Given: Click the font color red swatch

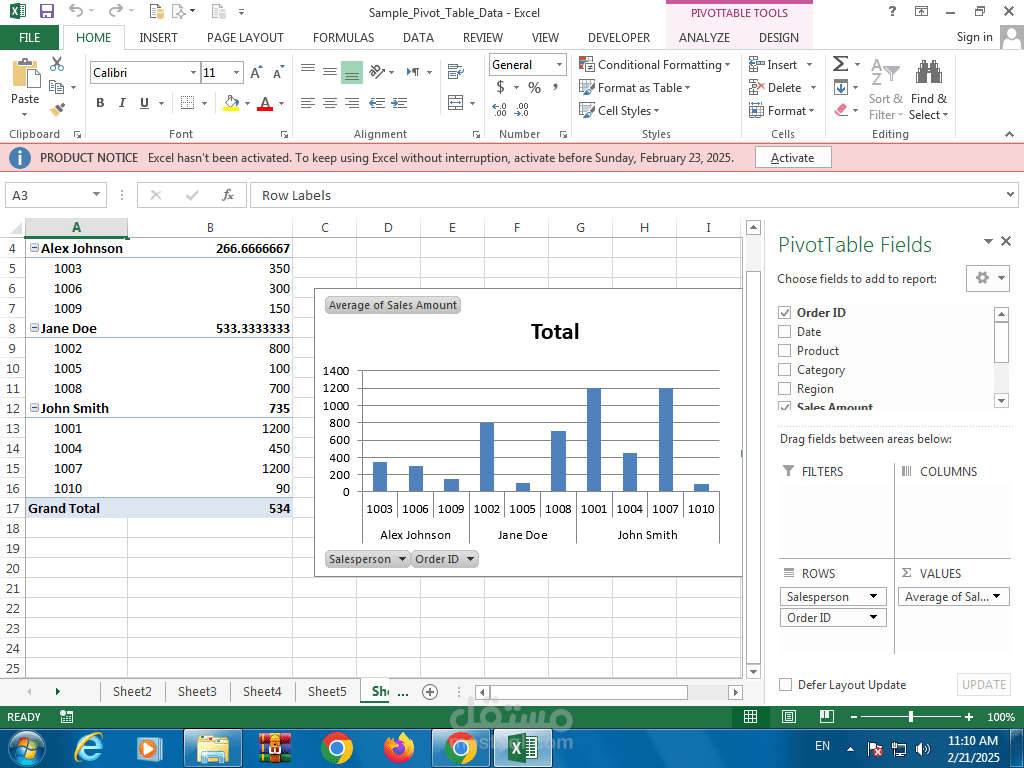Looking at the screenshot, I should (264, 103).
